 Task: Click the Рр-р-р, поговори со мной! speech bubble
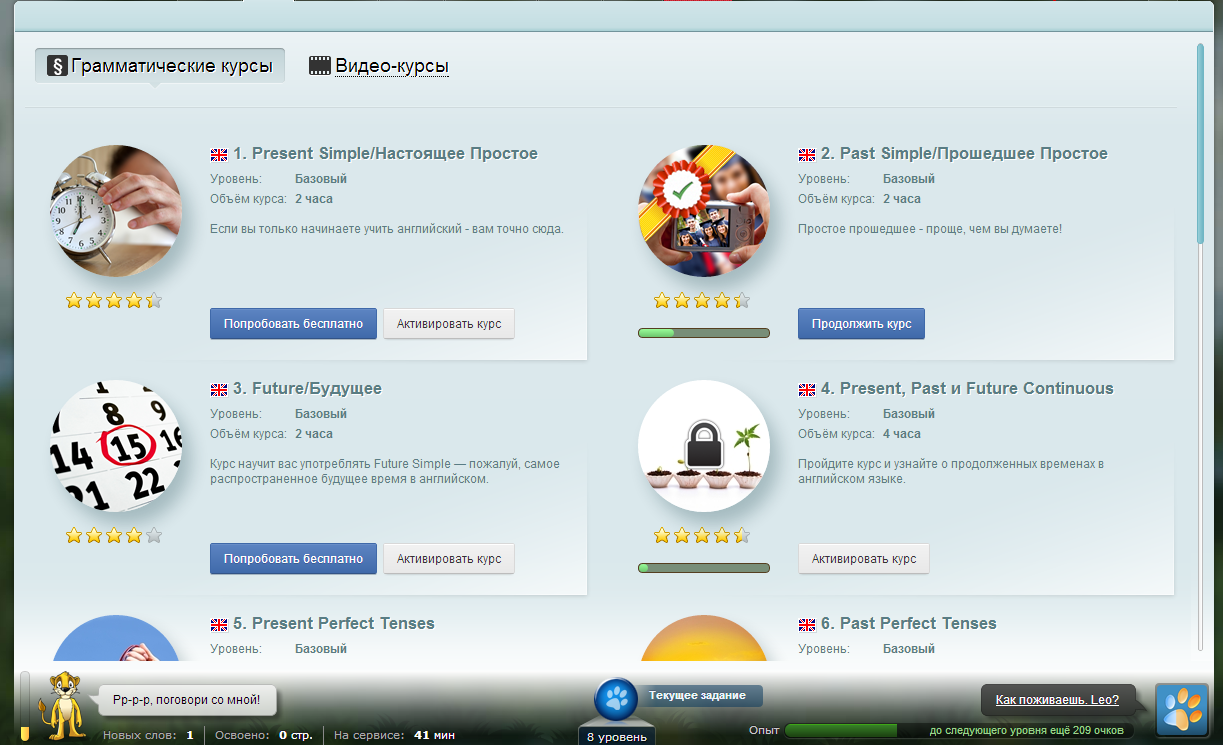(x=187, y=700)
